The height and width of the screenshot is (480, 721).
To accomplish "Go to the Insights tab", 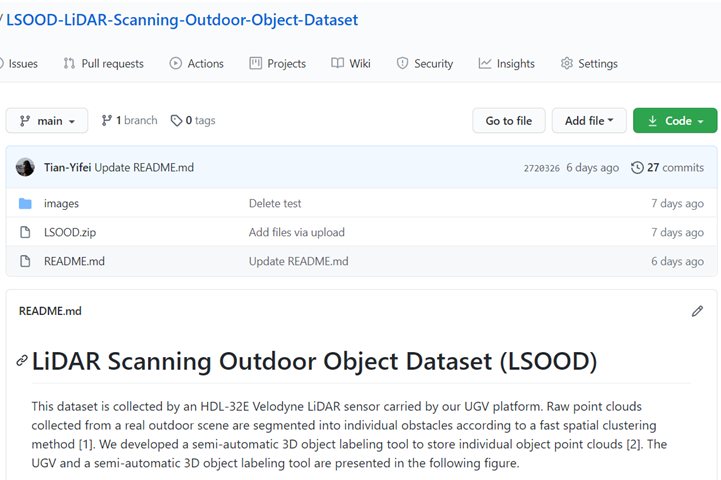I will [x=506, y=63].
